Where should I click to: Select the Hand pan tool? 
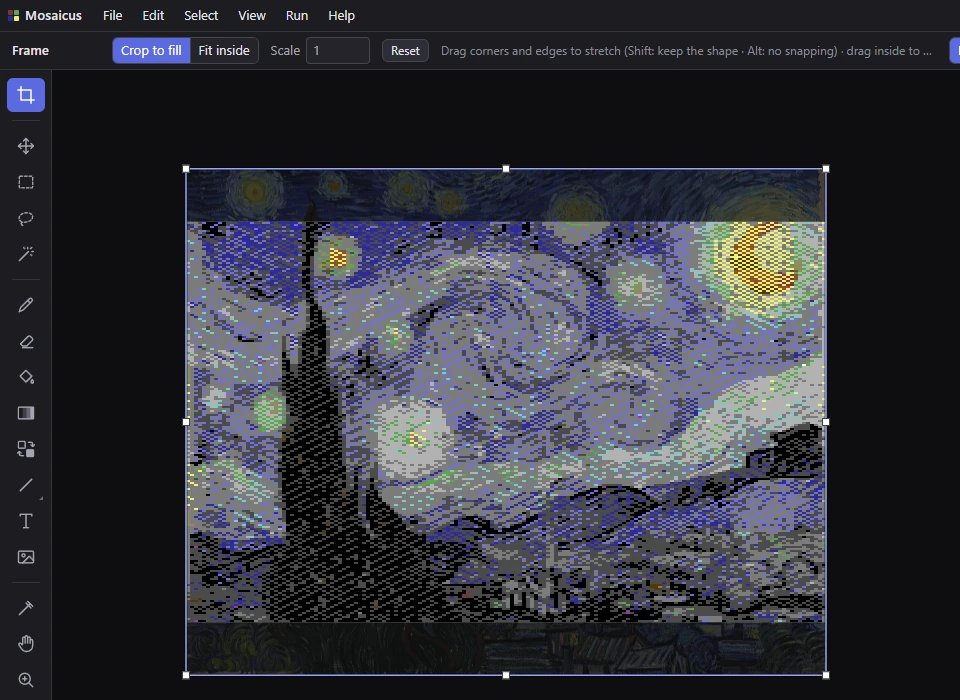point(26,644)
